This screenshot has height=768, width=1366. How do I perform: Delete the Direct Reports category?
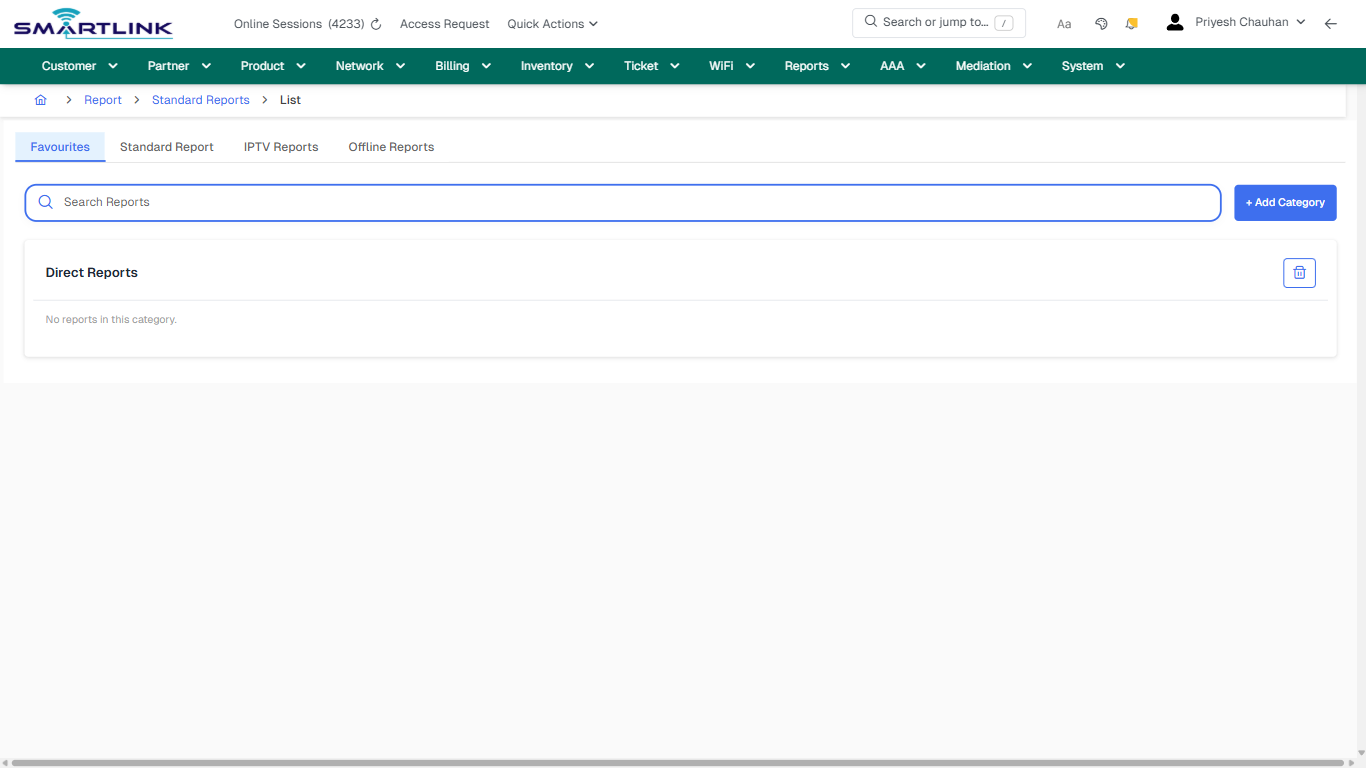click(1299, 272)
